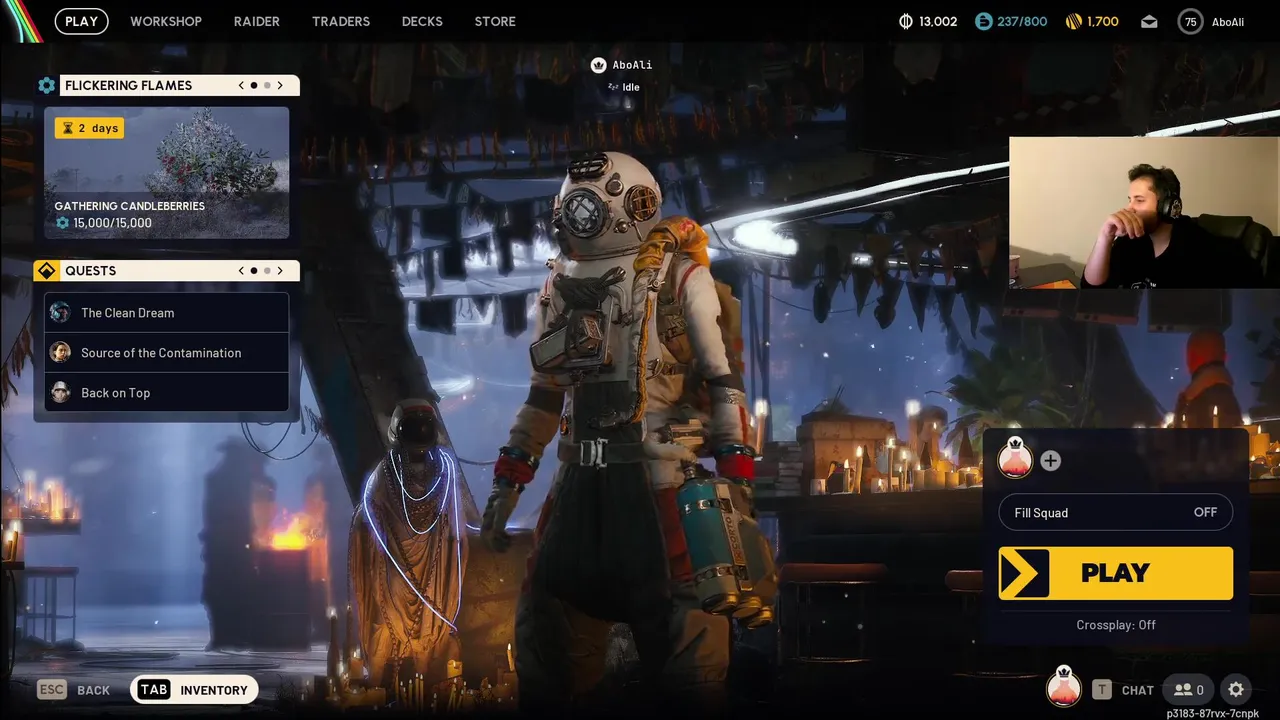The width and height of the screenshot is (1280, 720).
Task: Click Back on Top trader portrait
Action: point(61,393)
